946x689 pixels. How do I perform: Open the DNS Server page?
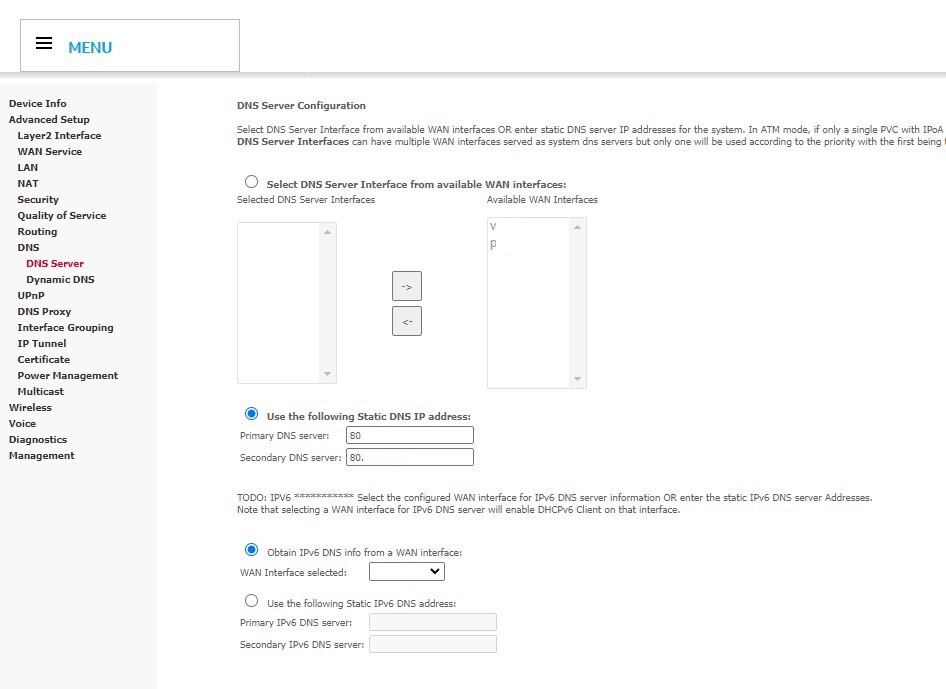(x=54, y=263)
